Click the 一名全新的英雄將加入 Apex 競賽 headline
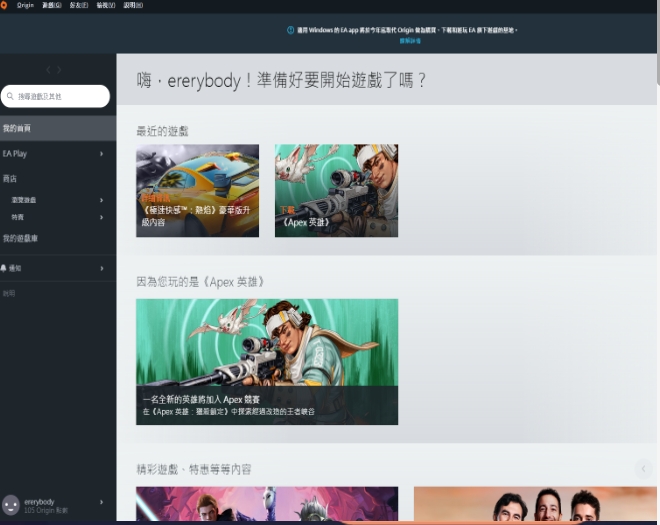The height and width of the screenshot is (525, 660). 201,400
